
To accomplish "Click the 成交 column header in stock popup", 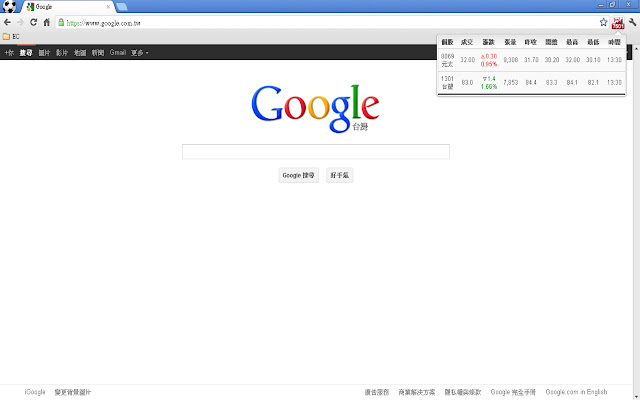I will tap(467, 42).
